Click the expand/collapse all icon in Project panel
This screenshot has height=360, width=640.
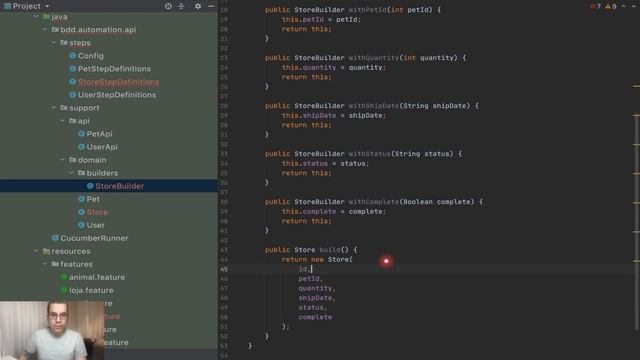click(x=182, y=6)
